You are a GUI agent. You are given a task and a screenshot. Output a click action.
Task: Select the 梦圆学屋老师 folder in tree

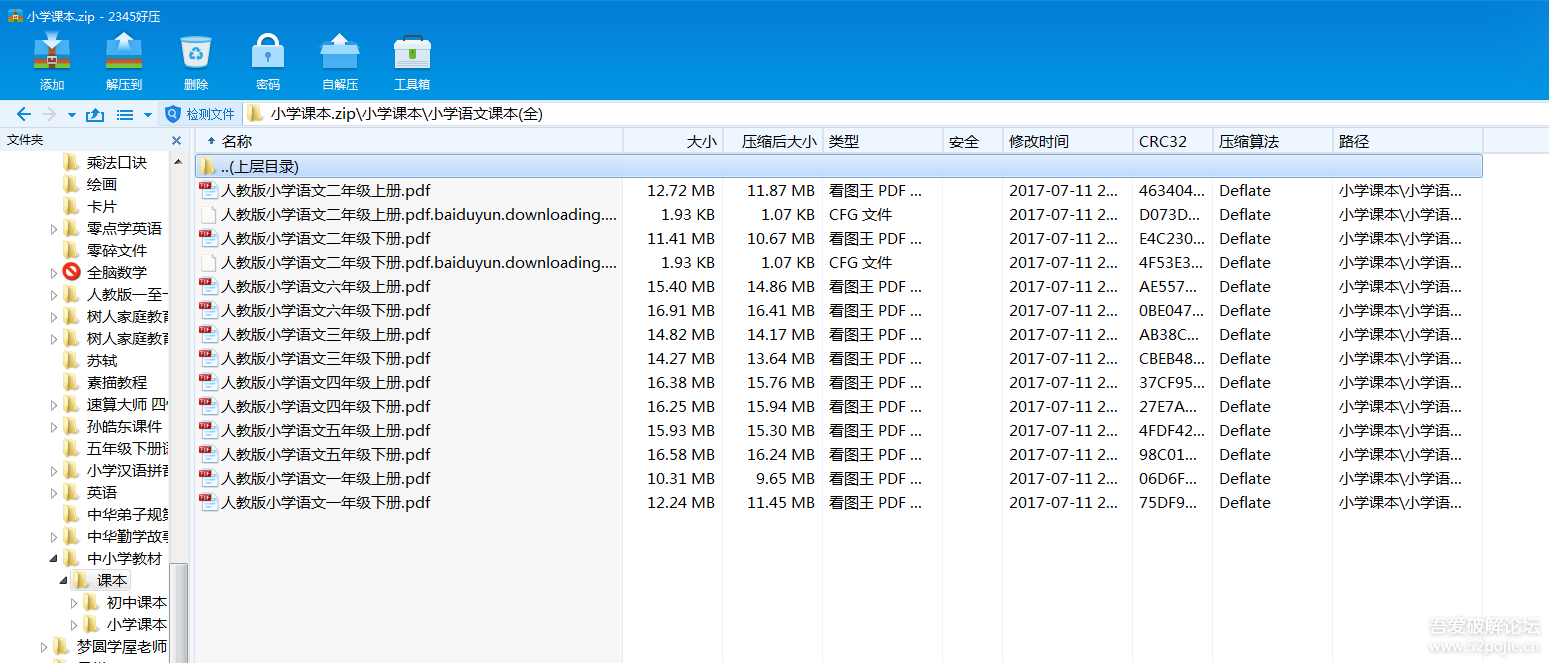tap(121, 646)
